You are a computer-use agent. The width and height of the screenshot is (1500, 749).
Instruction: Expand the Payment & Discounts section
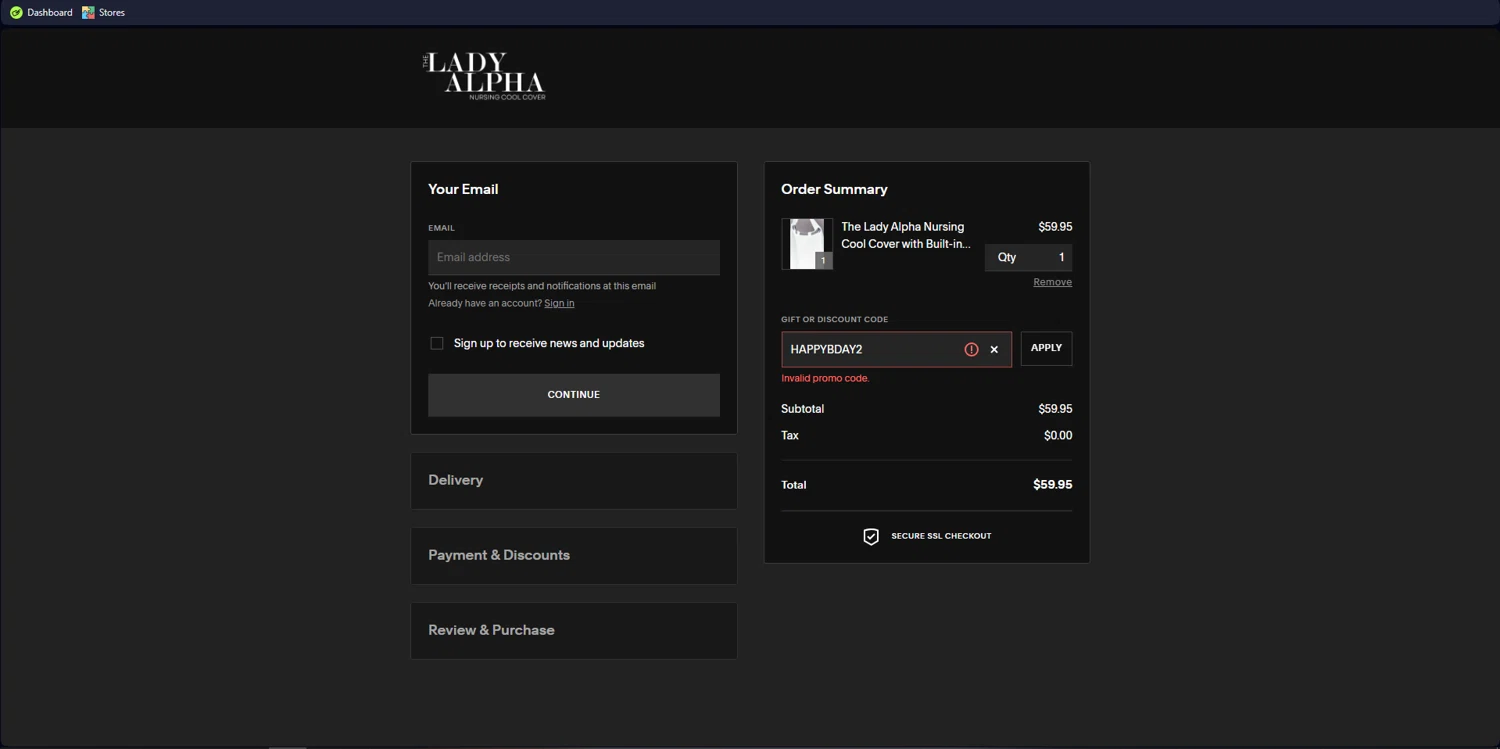click(574, 555)
